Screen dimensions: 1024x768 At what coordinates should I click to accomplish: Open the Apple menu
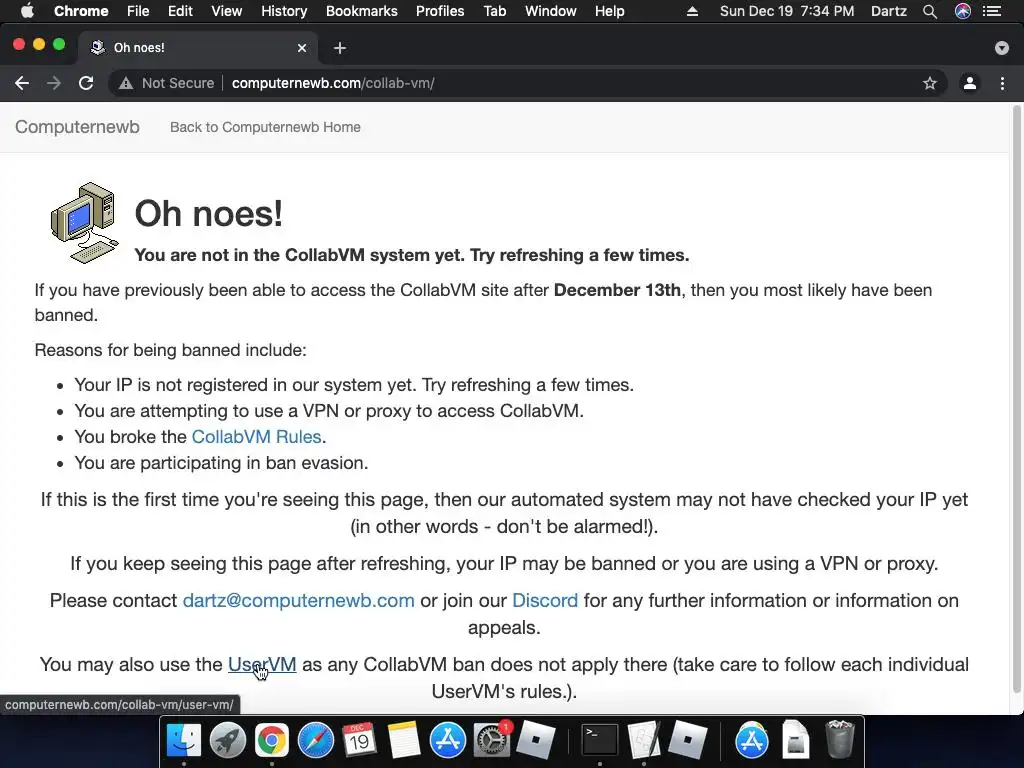pyautogui.click(x=27, y=11)
